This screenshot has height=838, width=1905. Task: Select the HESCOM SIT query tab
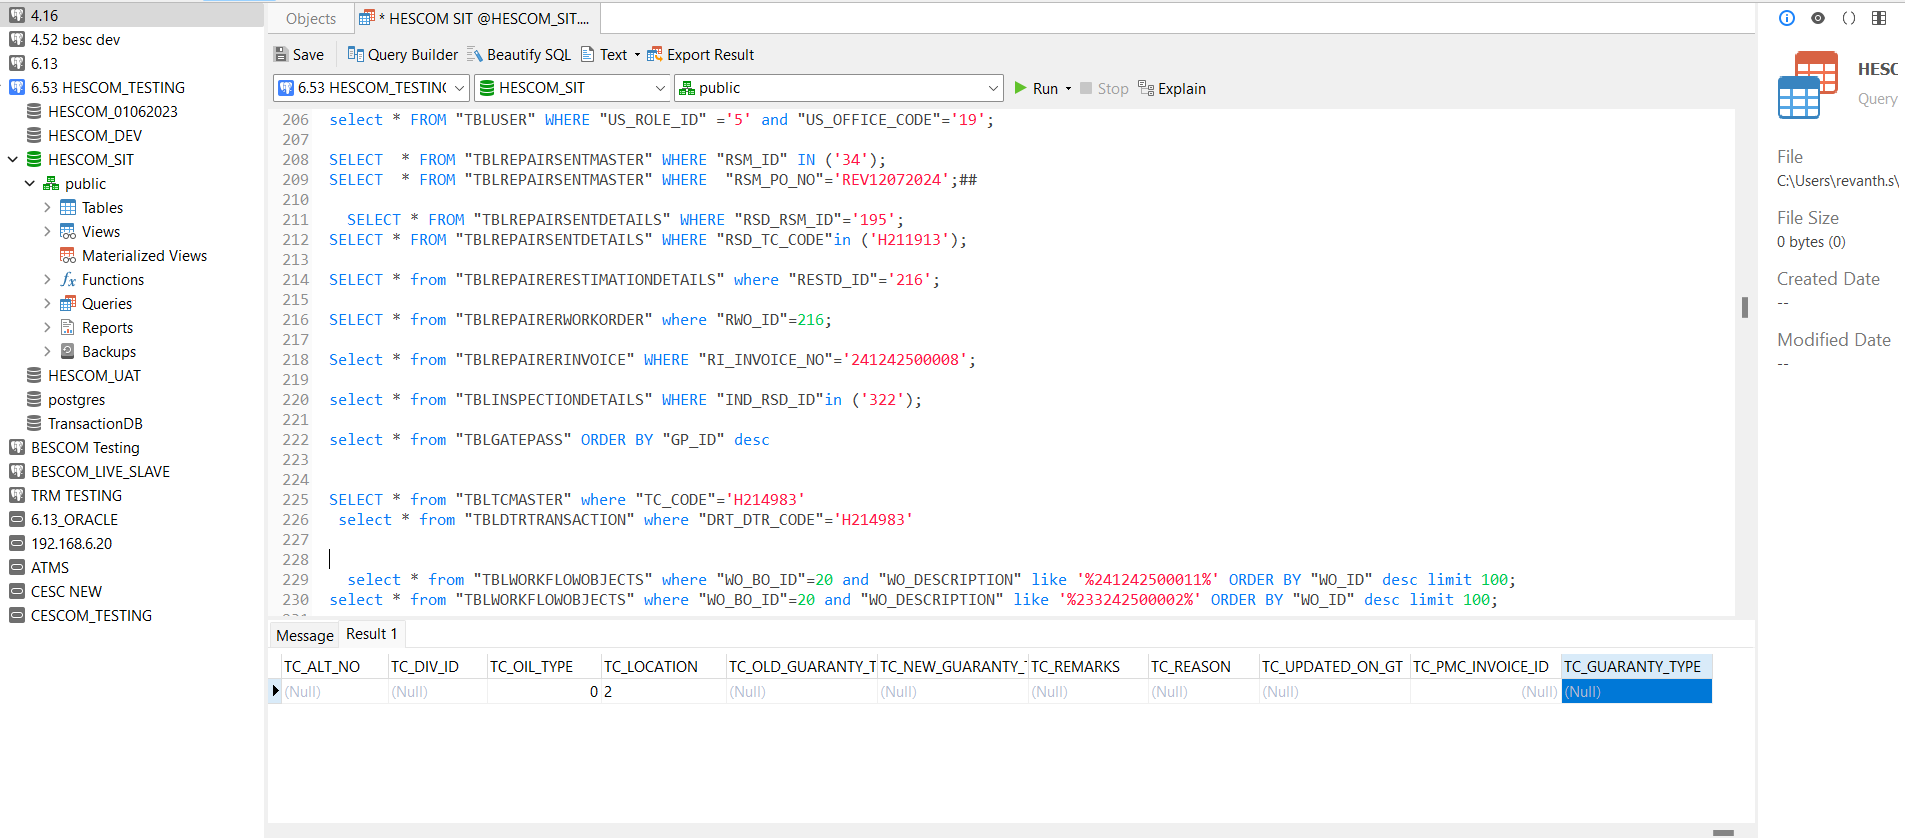point(477,19)
